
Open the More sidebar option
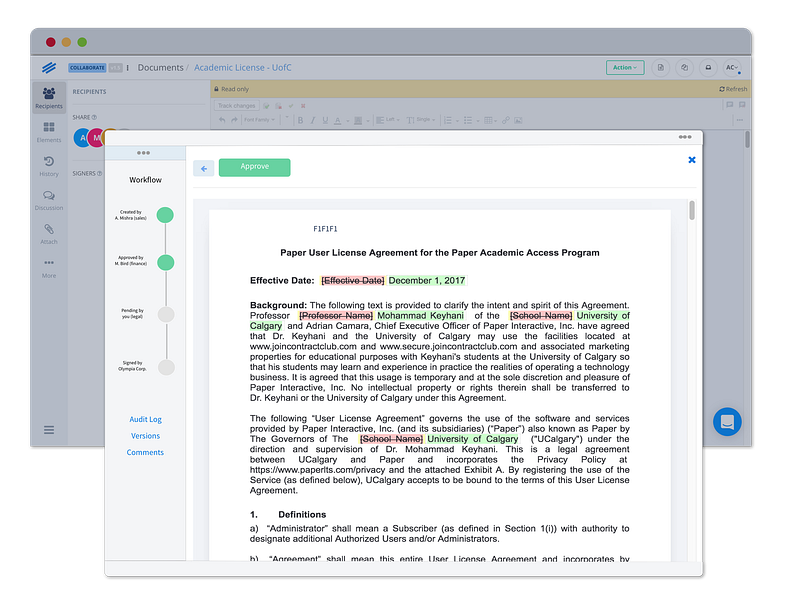click(49, 268)
